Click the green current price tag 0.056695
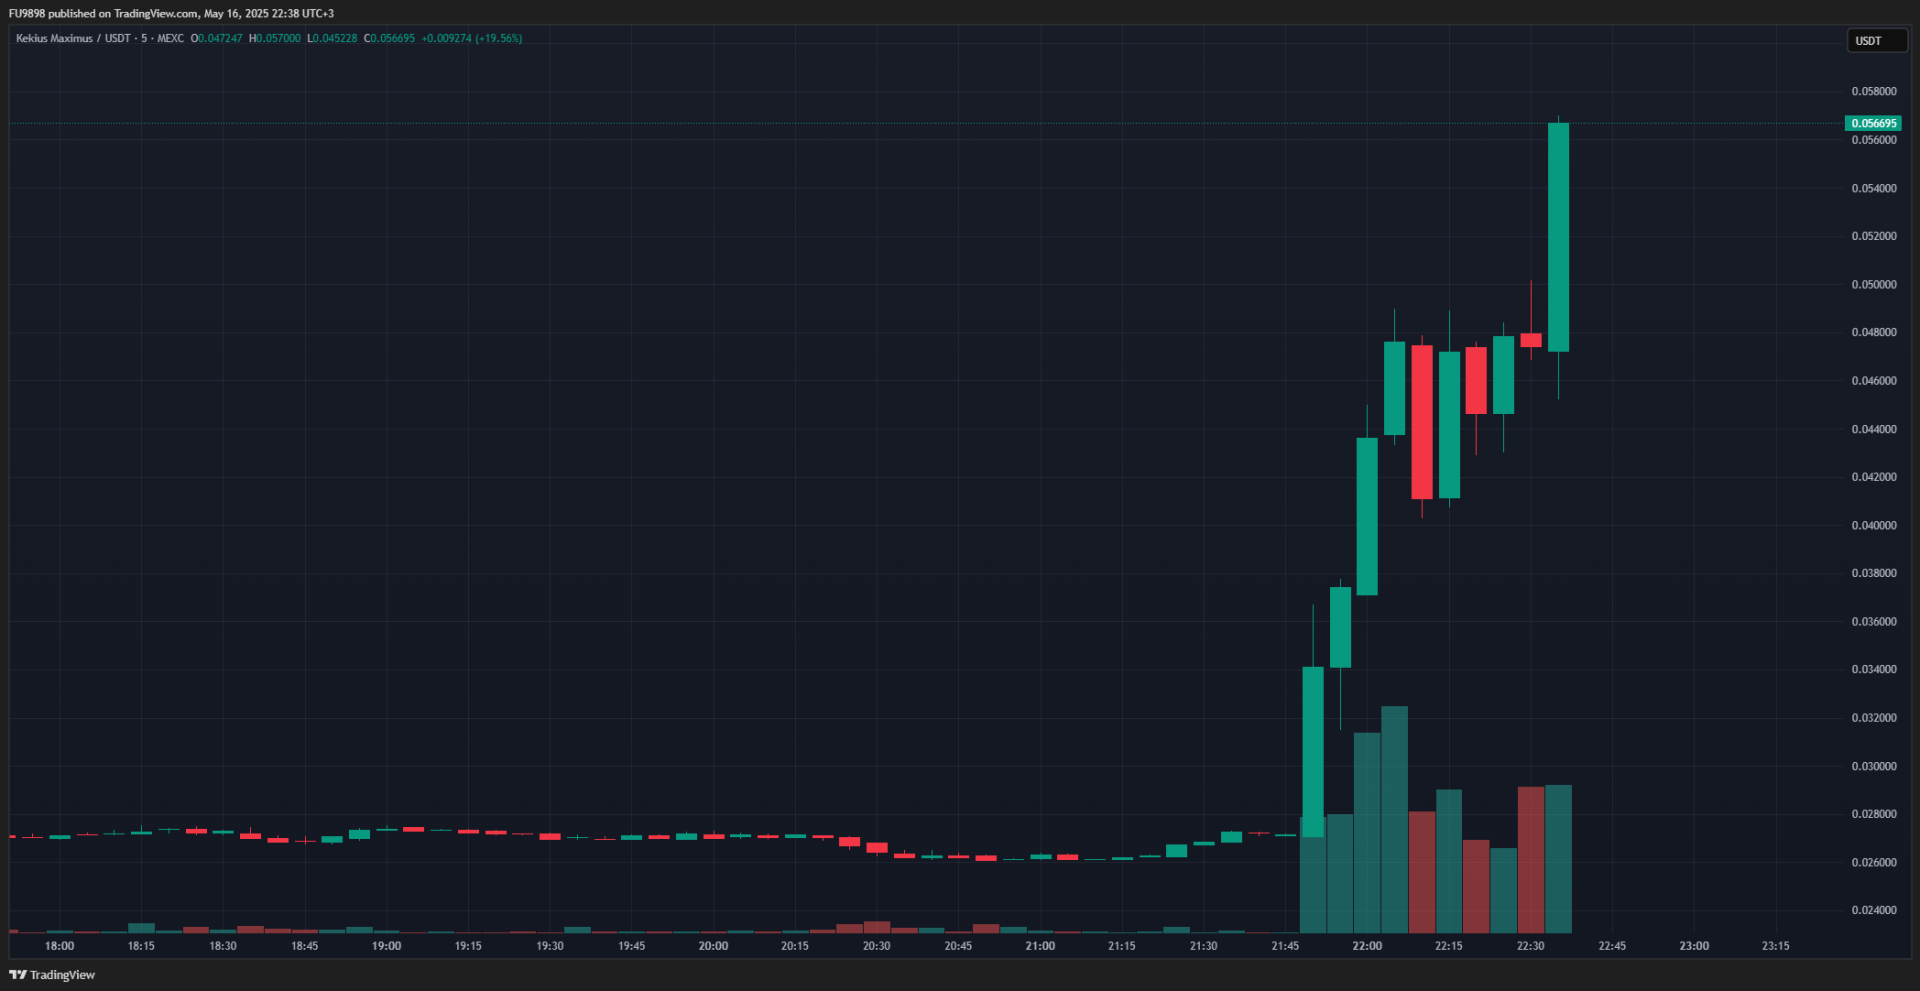 [x=1872, y=124]
